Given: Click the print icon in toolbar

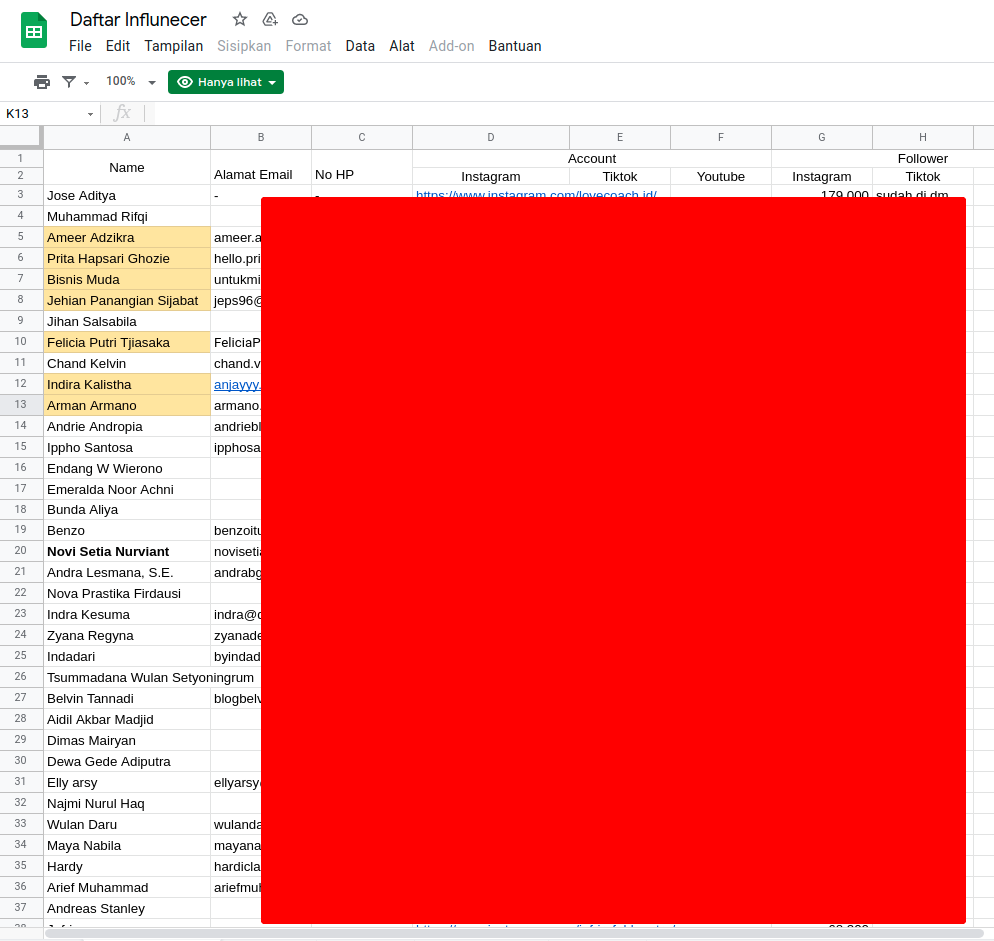Looking at the screenshot, I should coord(42,82).
